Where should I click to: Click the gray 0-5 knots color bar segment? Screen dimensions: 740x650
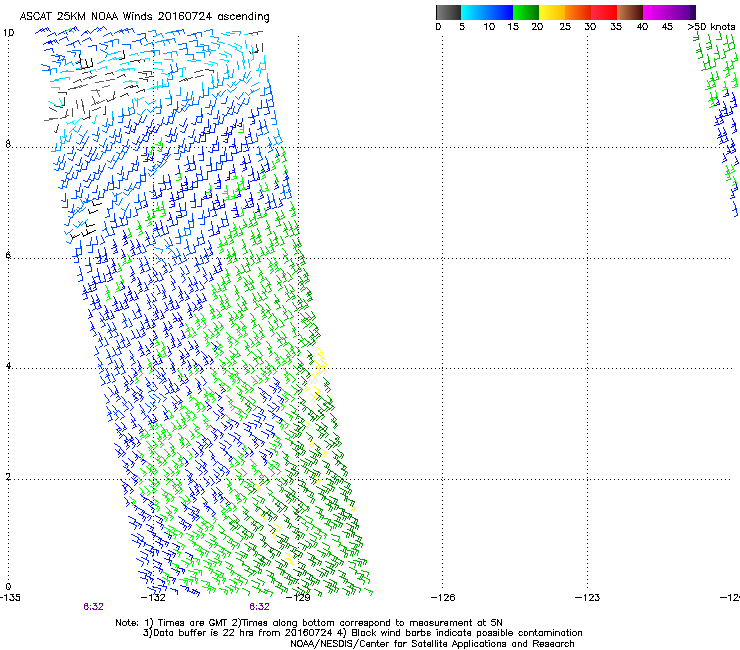click(448, 12)
